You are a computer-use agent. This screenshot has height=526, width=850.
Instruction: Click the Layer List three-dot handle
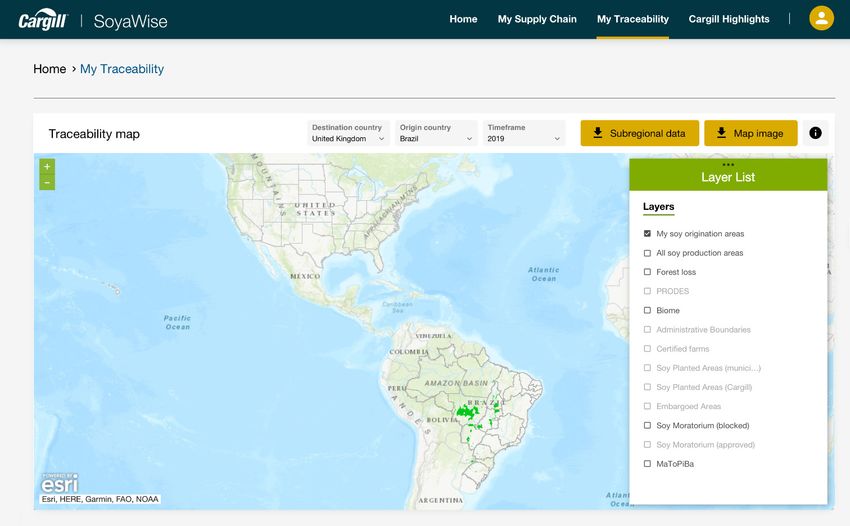click(728, 164)
